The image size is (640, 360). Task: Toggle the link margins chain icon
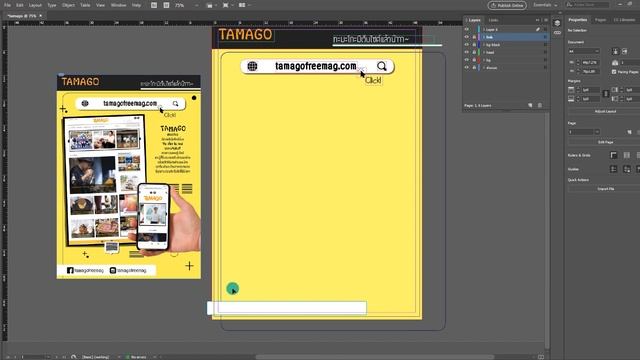606,94
